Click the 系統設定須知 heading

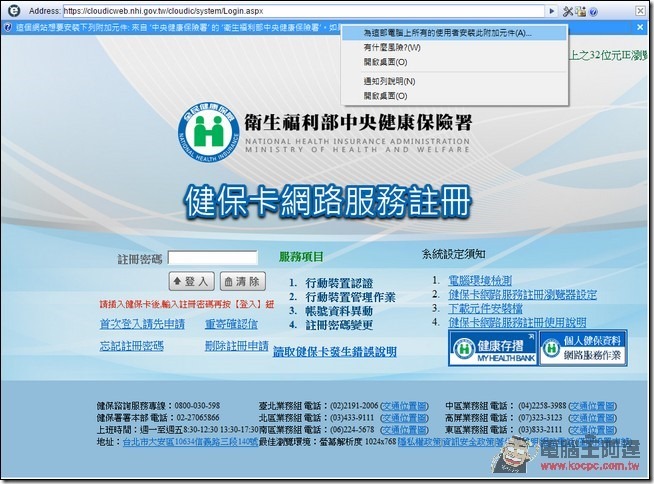click(453, 254)
